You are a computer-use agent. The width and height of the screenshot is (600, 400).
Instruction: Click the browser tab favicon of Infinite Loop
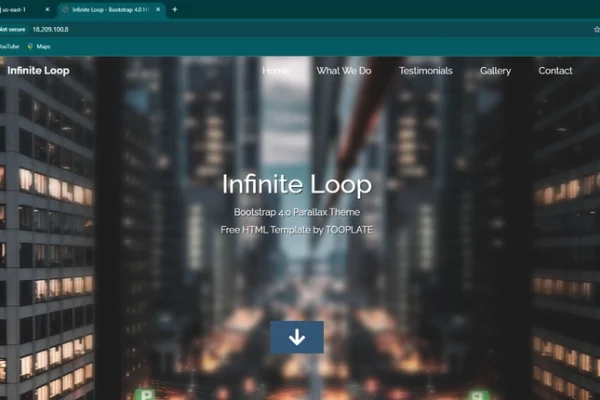click(65, 10)
